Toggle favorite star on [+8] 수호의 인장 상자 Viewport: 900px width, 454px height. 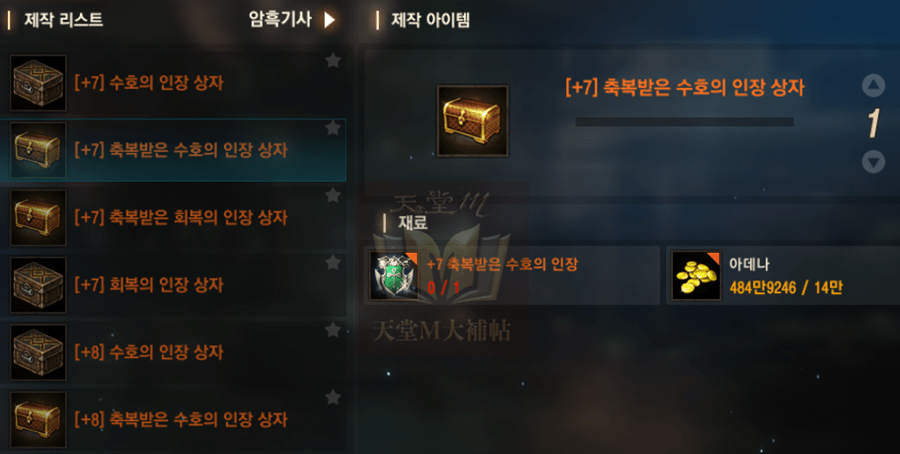(x=333, y=330)
